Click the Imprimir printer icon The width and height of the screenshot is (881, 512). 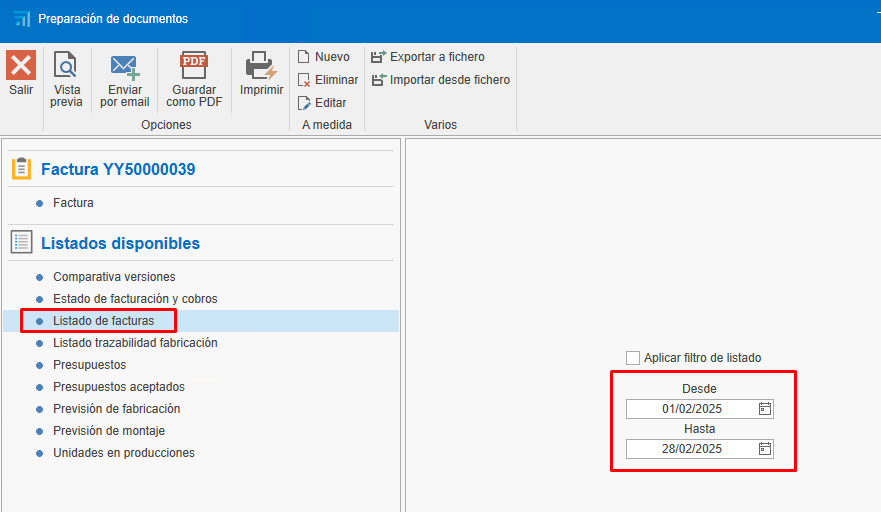pos(261,67)
